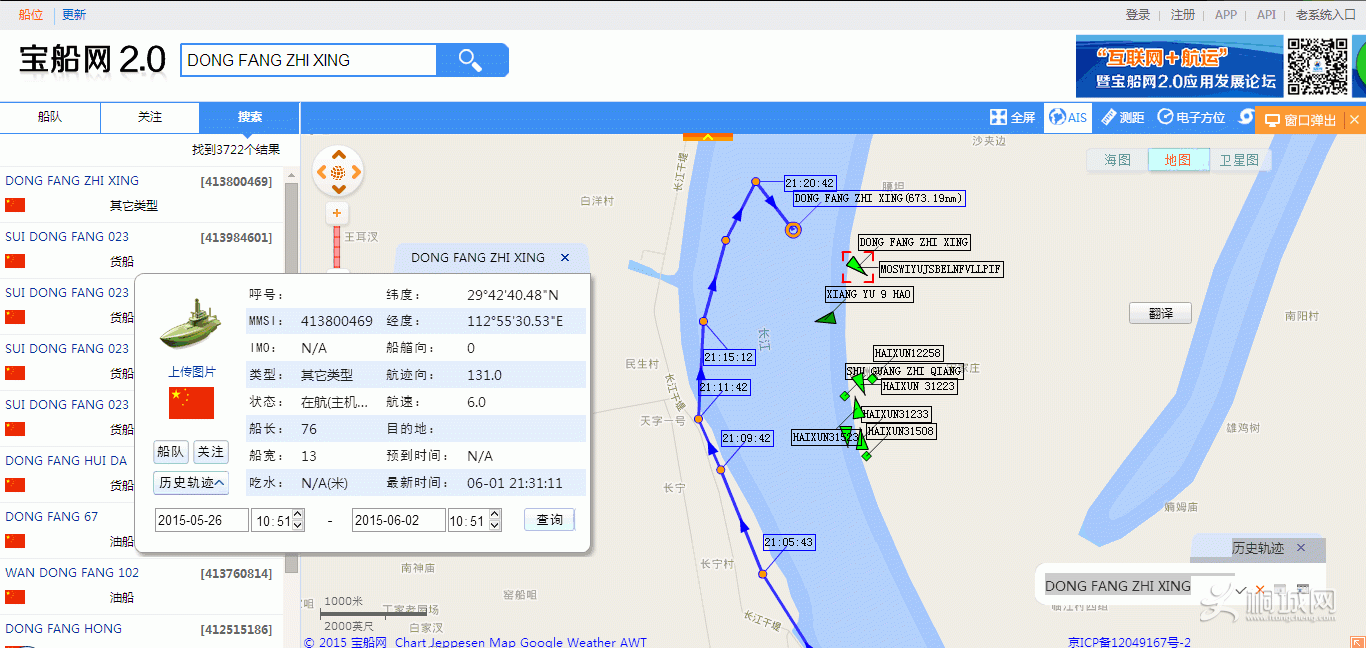The image size is (1366, 648).
Task: Increase the start time with up arrow
Action: (x=298, y=515)
